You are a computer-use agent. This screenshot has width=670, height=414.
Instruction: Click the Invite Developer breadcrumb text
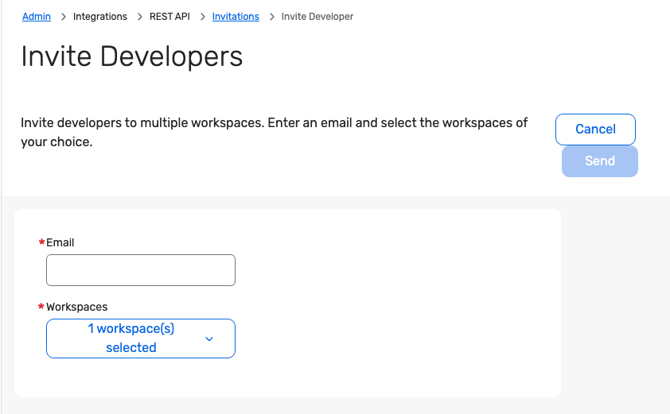[317, 17]
